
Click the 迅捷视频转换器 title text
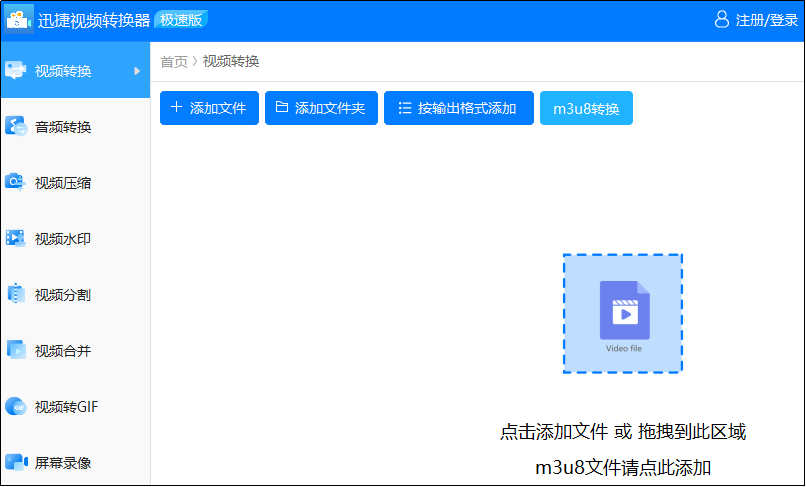94,20
